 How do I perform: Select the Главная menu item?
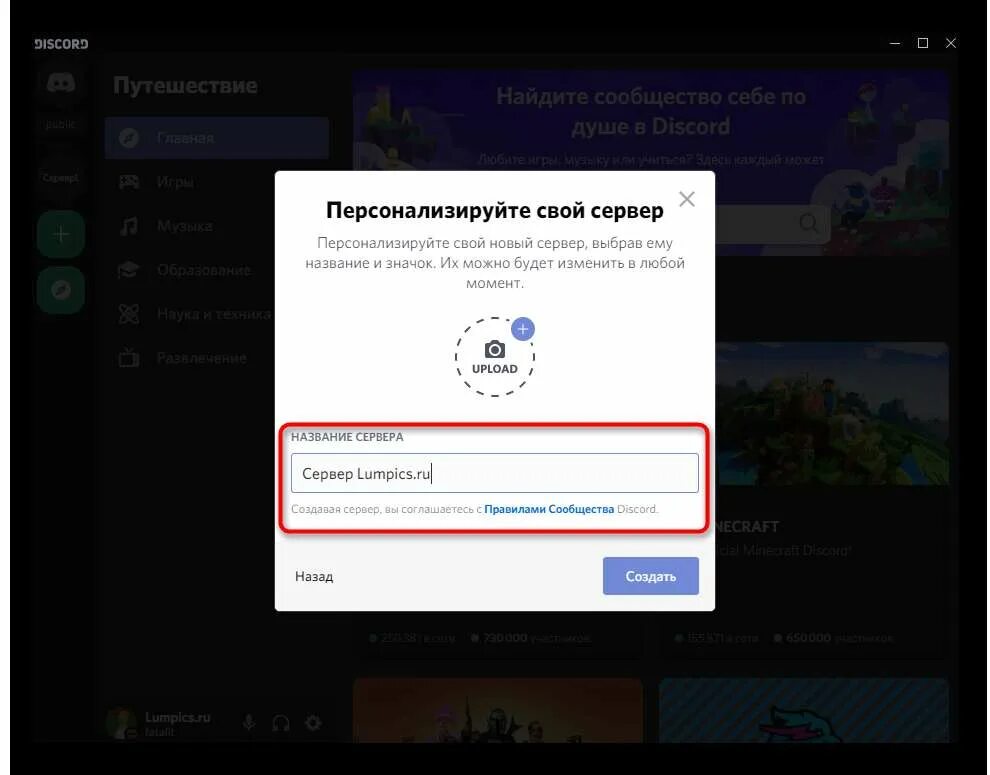[x=217, y=137]
